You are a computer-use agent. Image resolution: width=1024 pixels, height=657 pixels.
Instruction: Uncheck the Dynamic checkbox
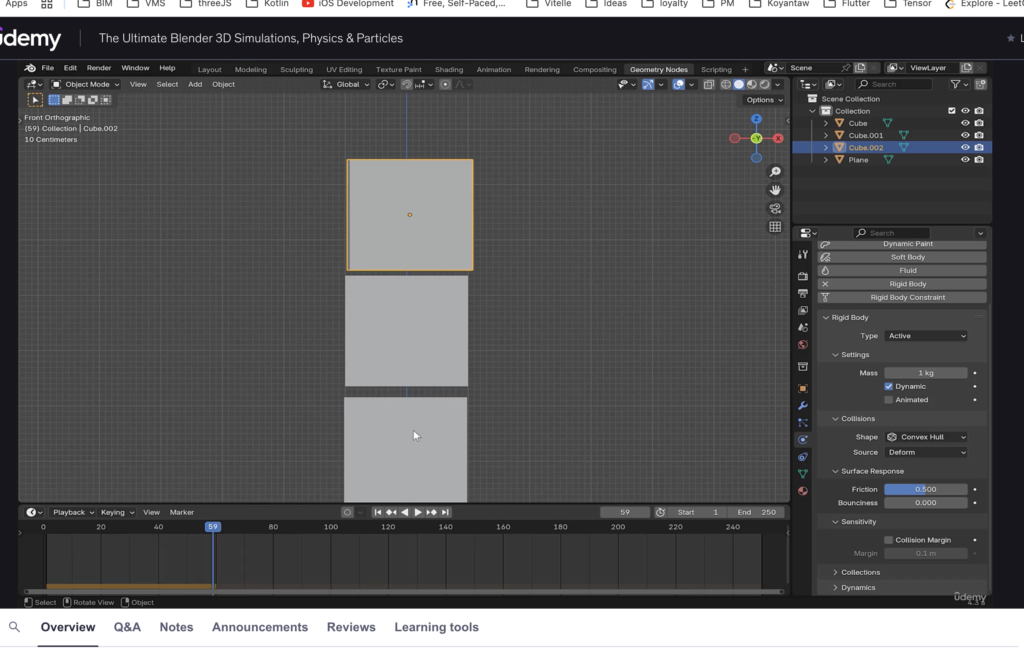888,386
